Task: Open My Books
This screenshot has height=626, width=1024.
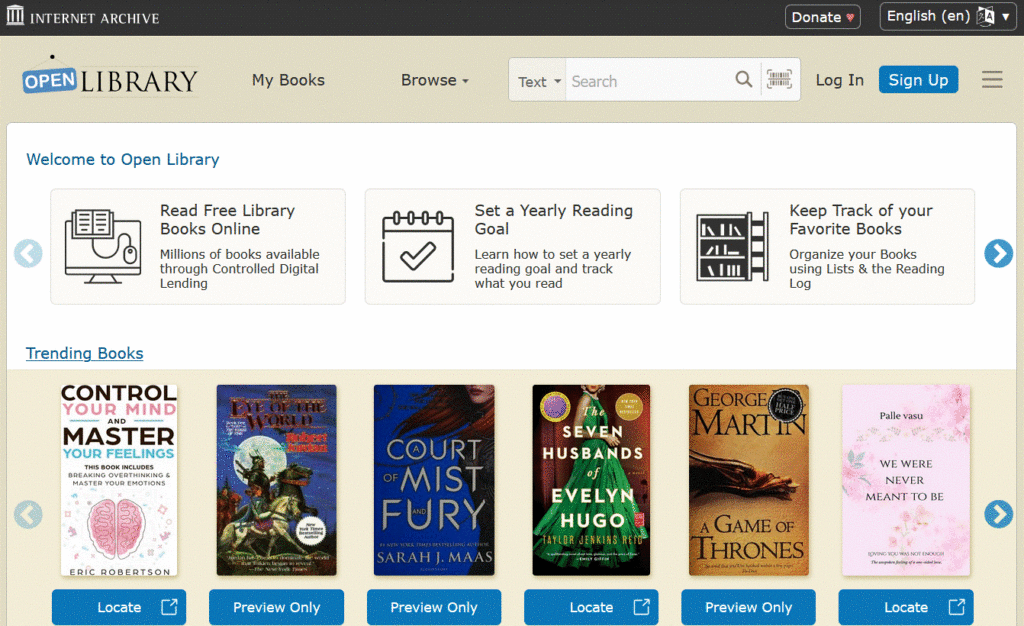Action: point(287,80)
